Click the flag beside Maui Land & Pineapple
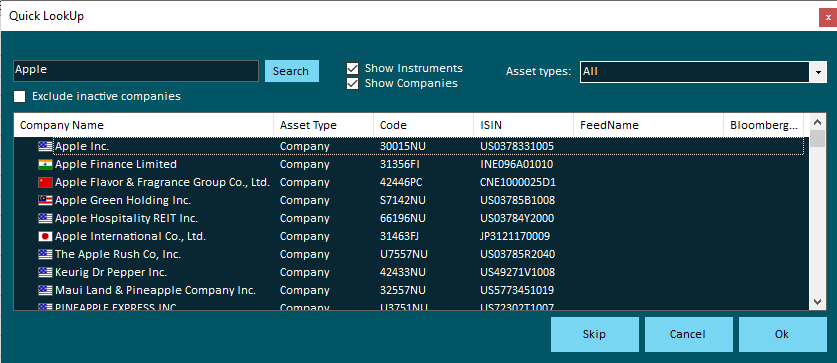837x363 pixels. [x=45, y=291]
